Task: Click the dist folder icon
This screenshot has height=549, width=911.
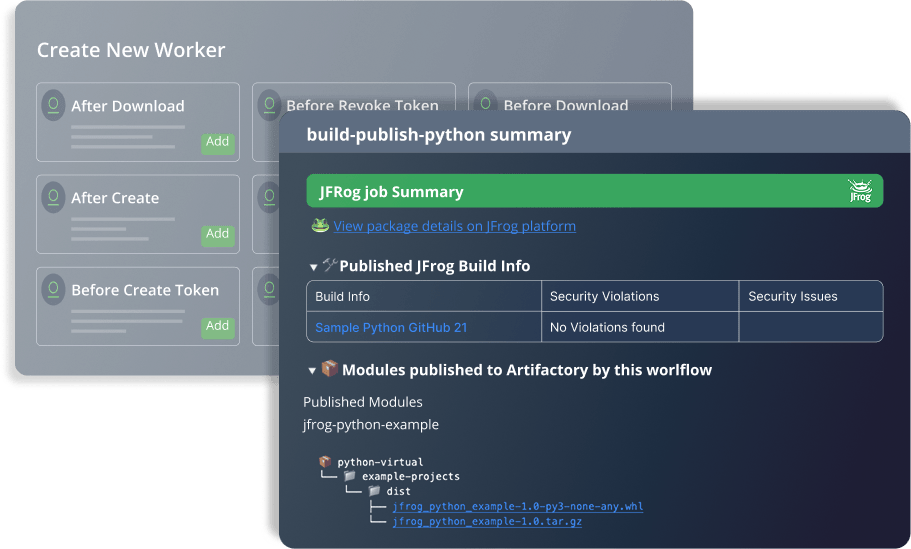Action: [x=374, y=491]
